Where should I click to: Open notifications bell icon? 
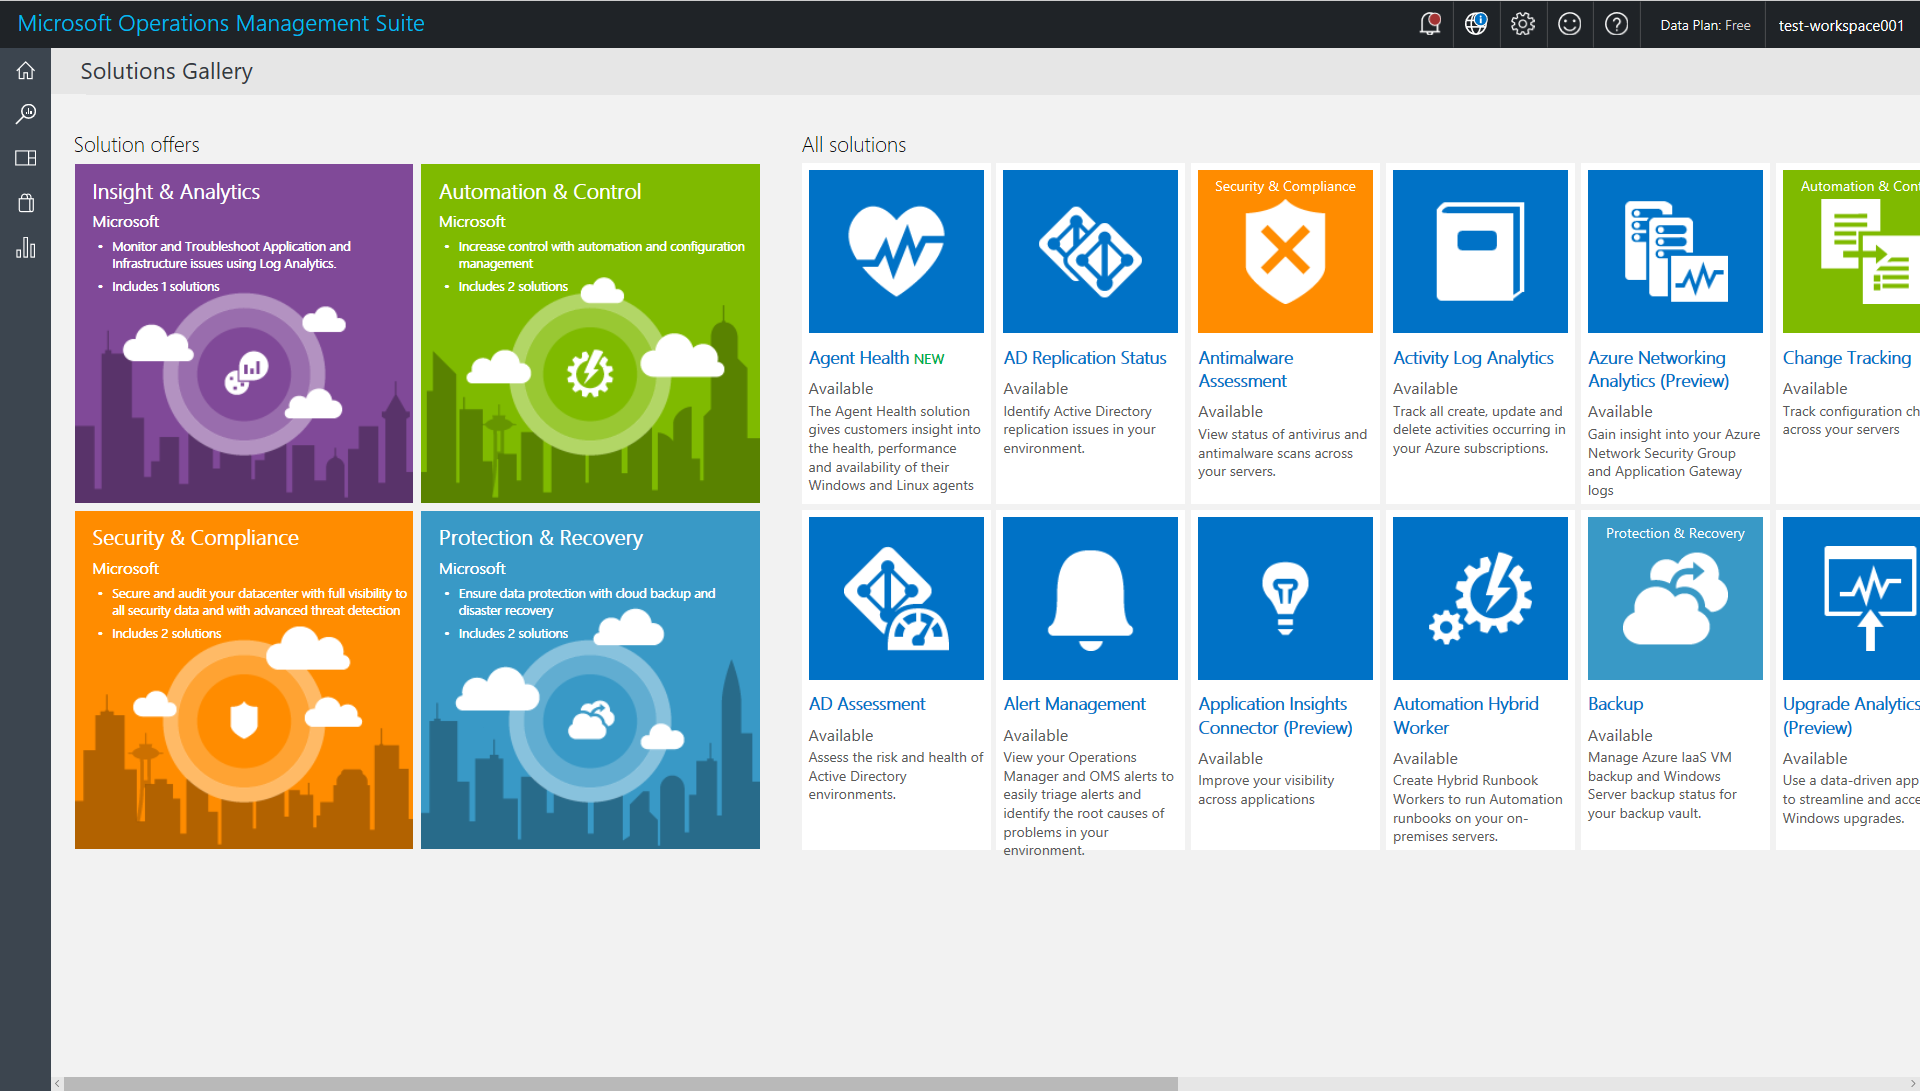pos(1430,24)
